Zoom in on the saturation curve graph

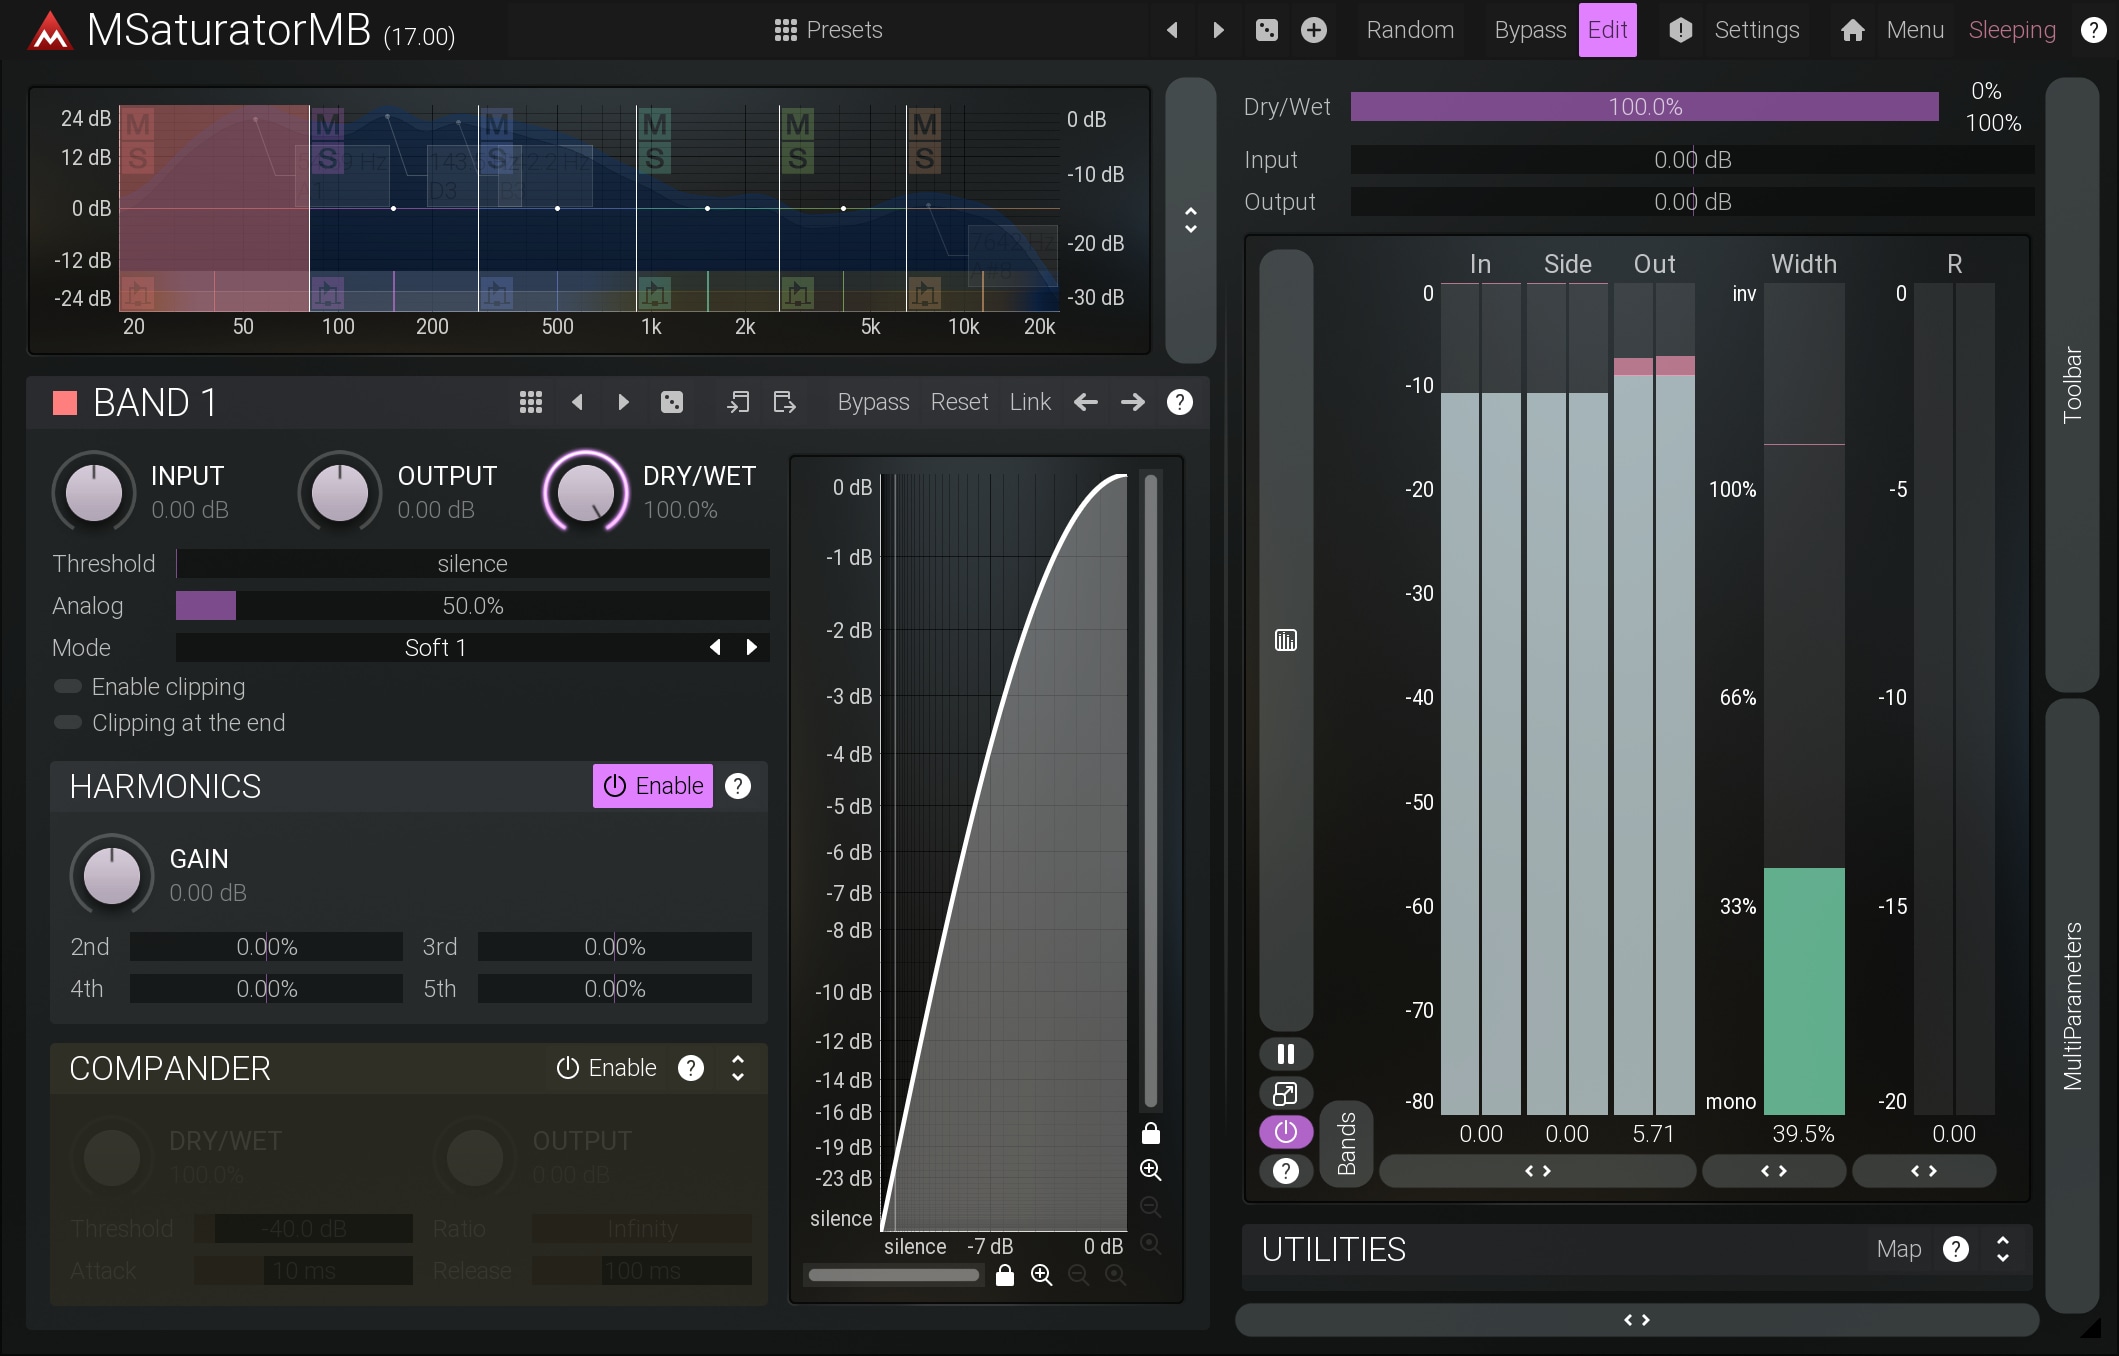1041,1275
